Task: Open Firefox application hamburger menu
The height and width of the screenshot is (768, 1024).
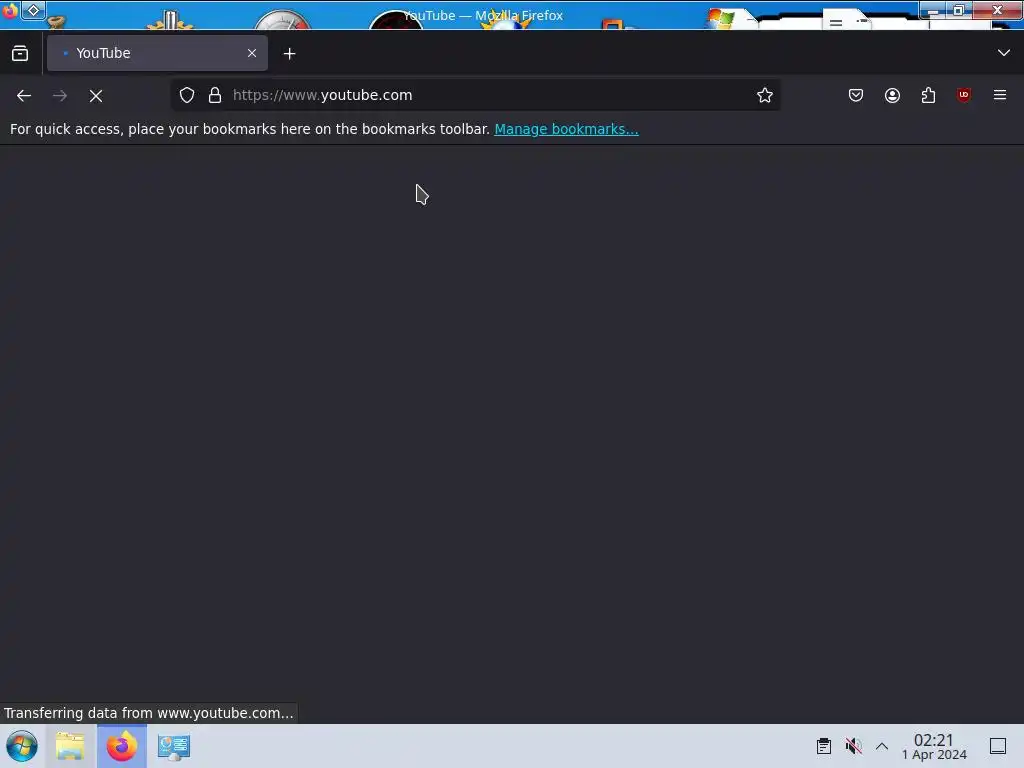Action: pyautogui.click(x=1000, y=95)
